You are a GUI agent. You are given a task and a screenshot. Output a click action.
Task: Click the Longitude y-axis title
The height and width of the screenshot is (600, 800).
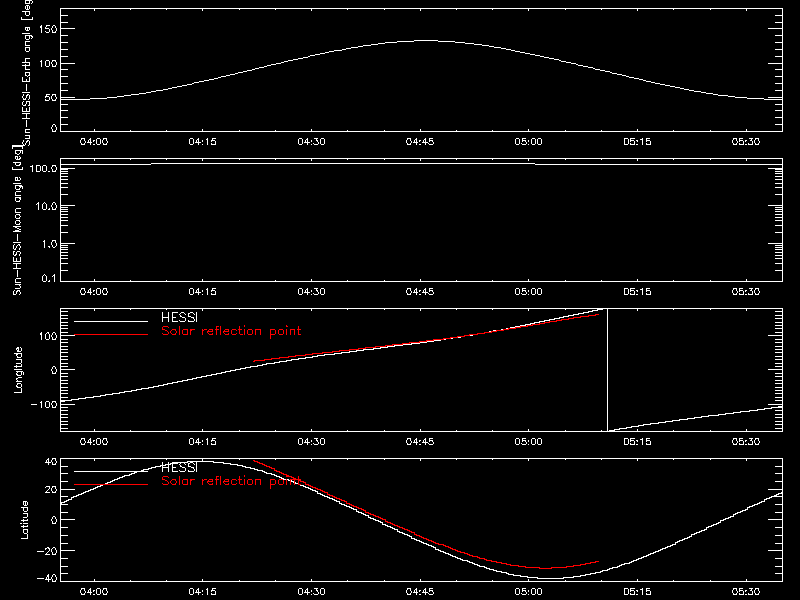tap(18, 370)
